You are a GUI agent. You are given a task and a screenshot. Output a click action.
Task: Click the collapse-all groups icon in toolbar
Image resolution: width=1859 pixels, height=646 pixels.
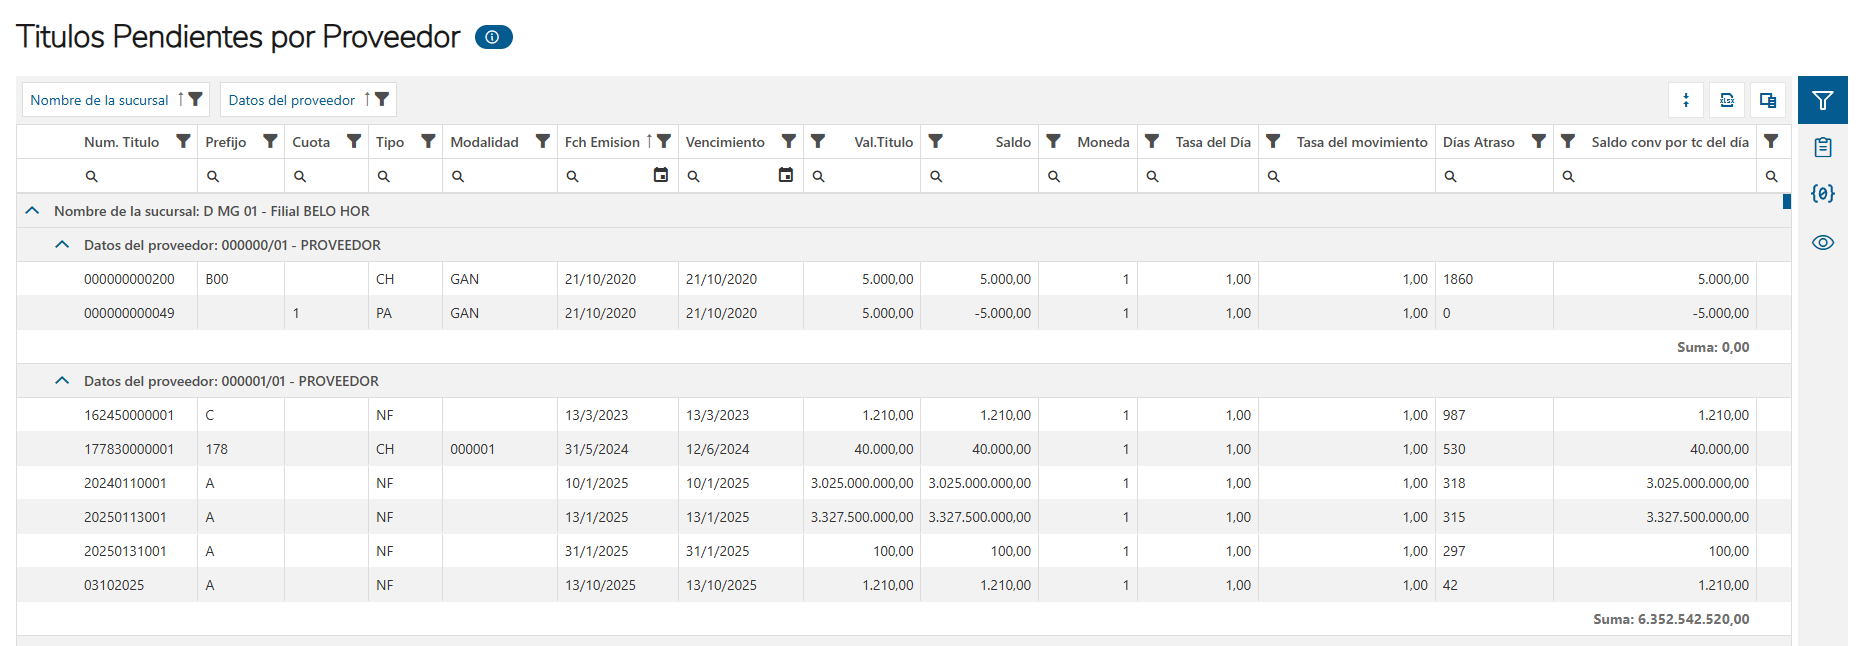pyautogui.click(x=1686, y=100)
